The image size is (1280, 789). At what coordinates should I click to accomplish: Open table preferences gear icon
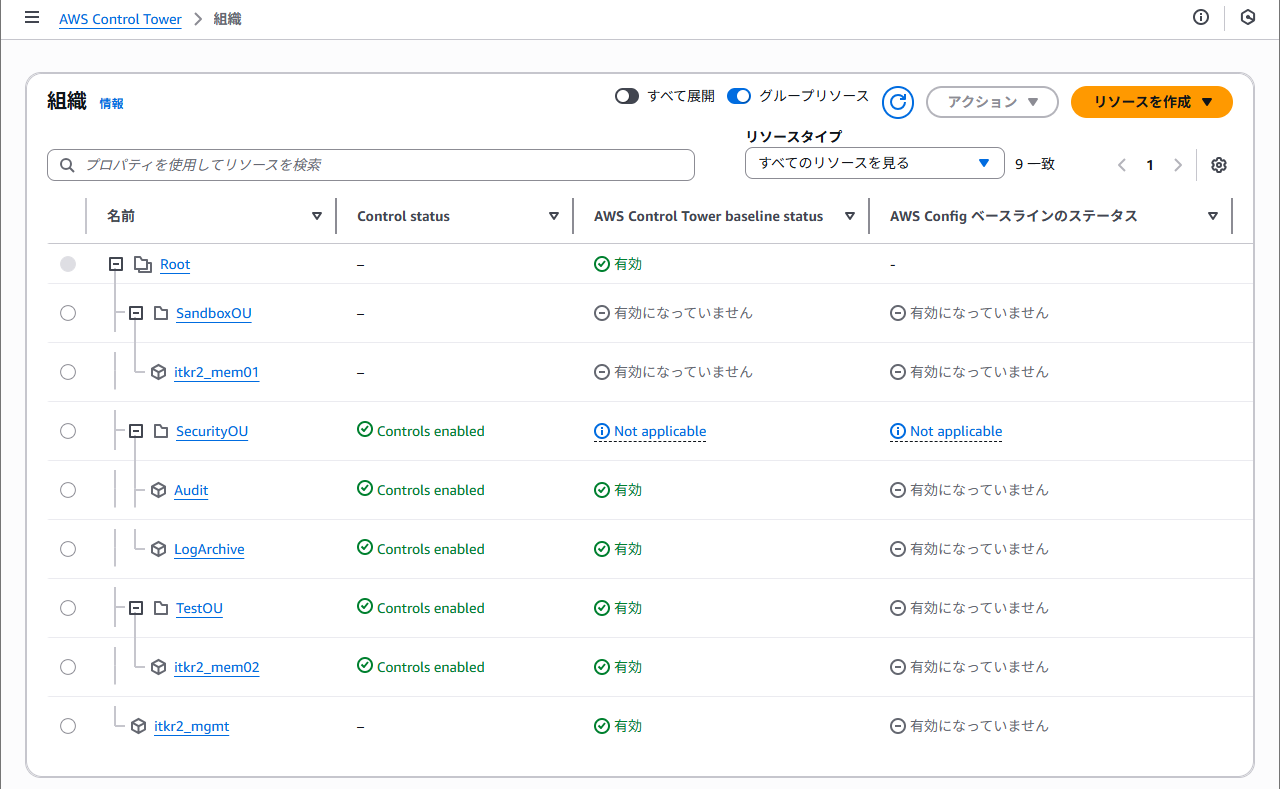click(1218, 165)
